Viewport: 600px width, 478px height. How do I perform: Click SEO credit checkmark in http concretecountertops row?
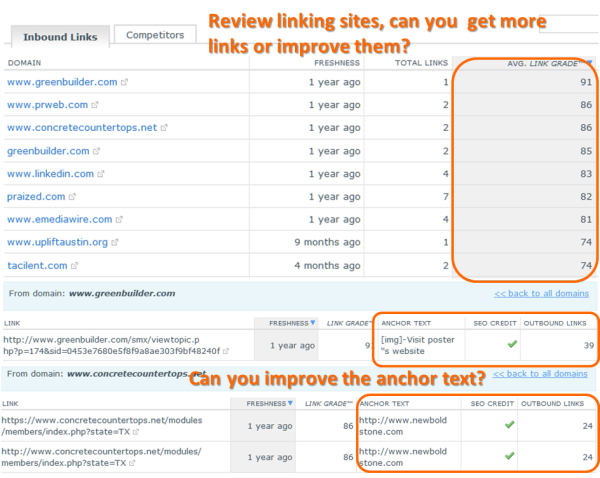click(509, 456)
